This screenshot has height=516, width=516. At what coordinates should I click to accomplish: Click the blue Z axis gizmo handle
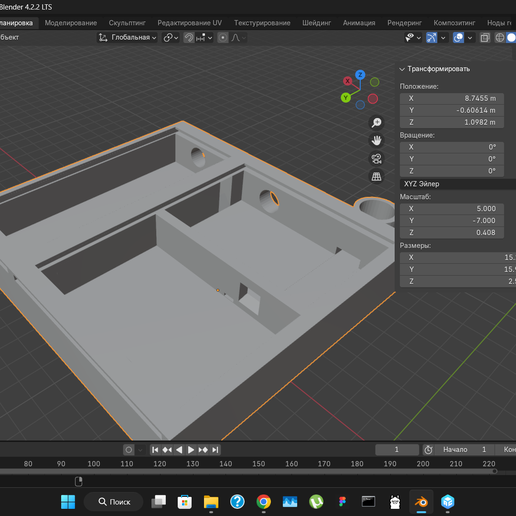(x=360, y=75)
